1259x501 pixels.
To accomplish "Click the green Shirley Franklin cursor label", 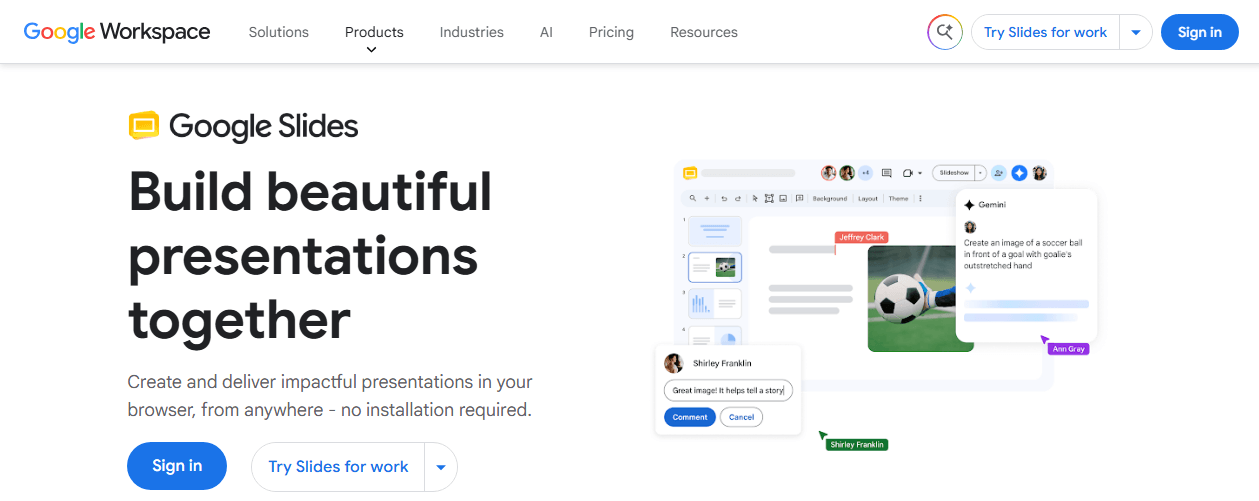I will point(857,444).
